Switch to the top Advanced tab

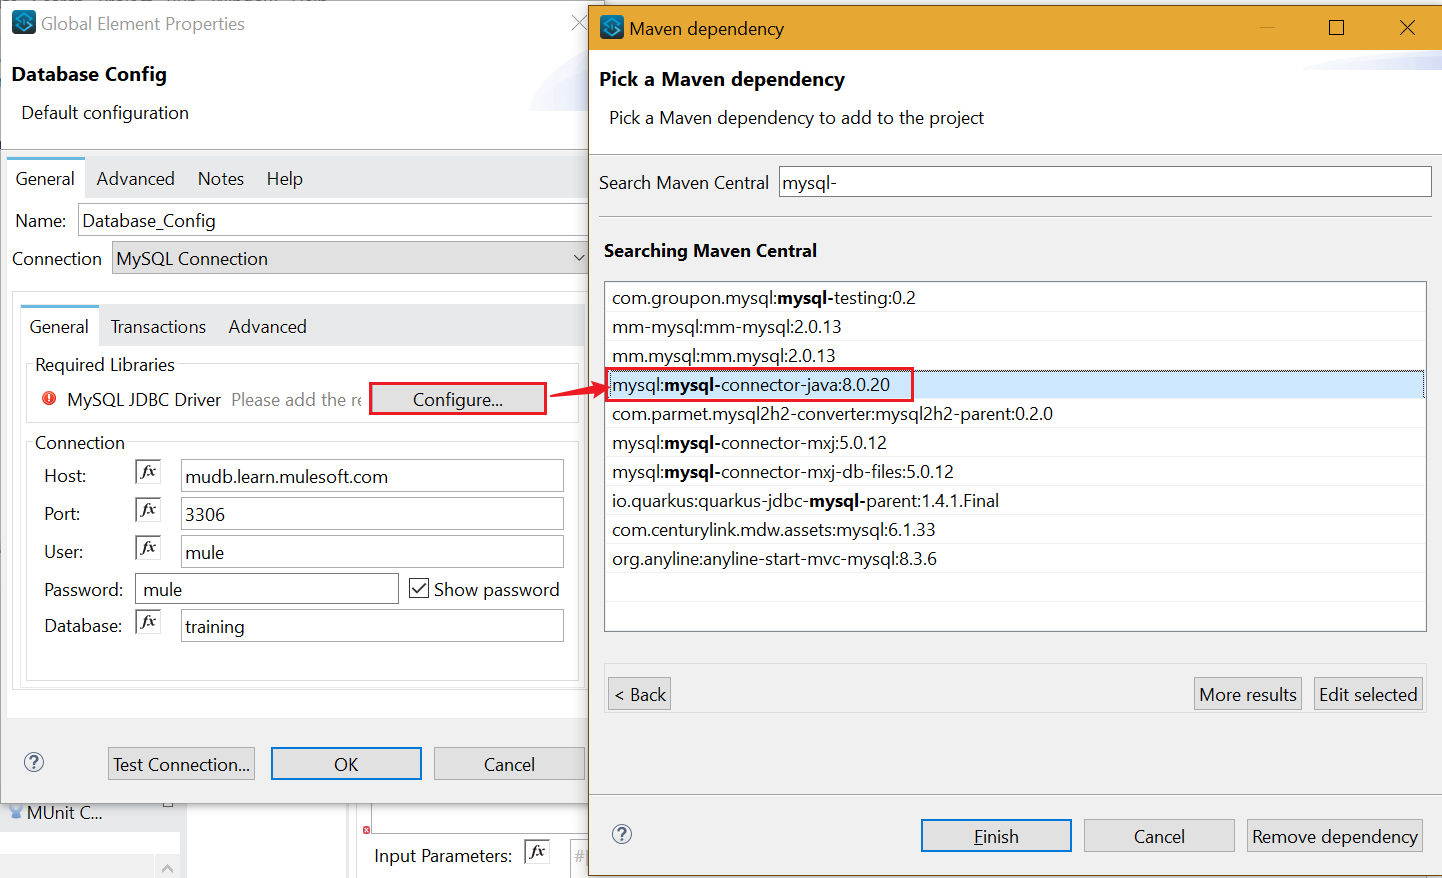135,178
